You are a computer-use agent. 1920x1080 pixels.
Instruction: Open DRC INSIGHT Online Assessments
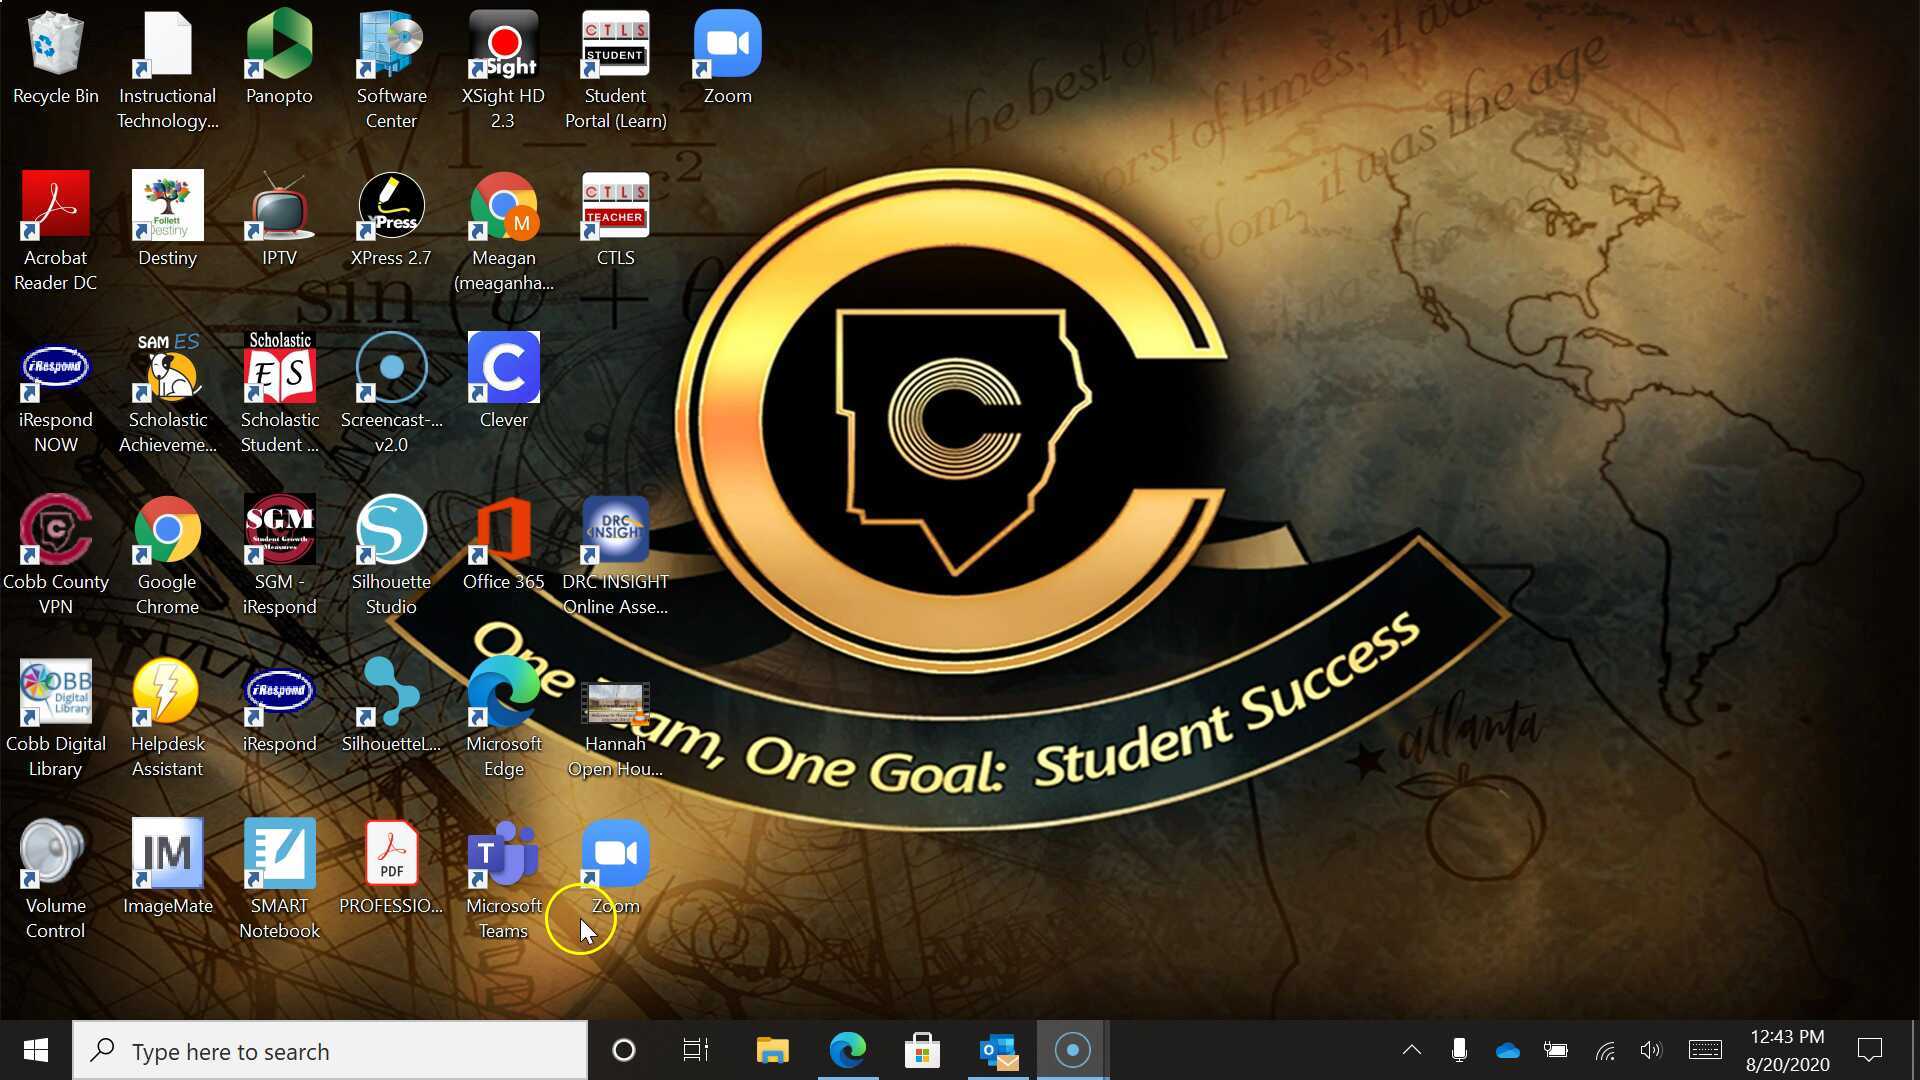(x=615, y=530)
